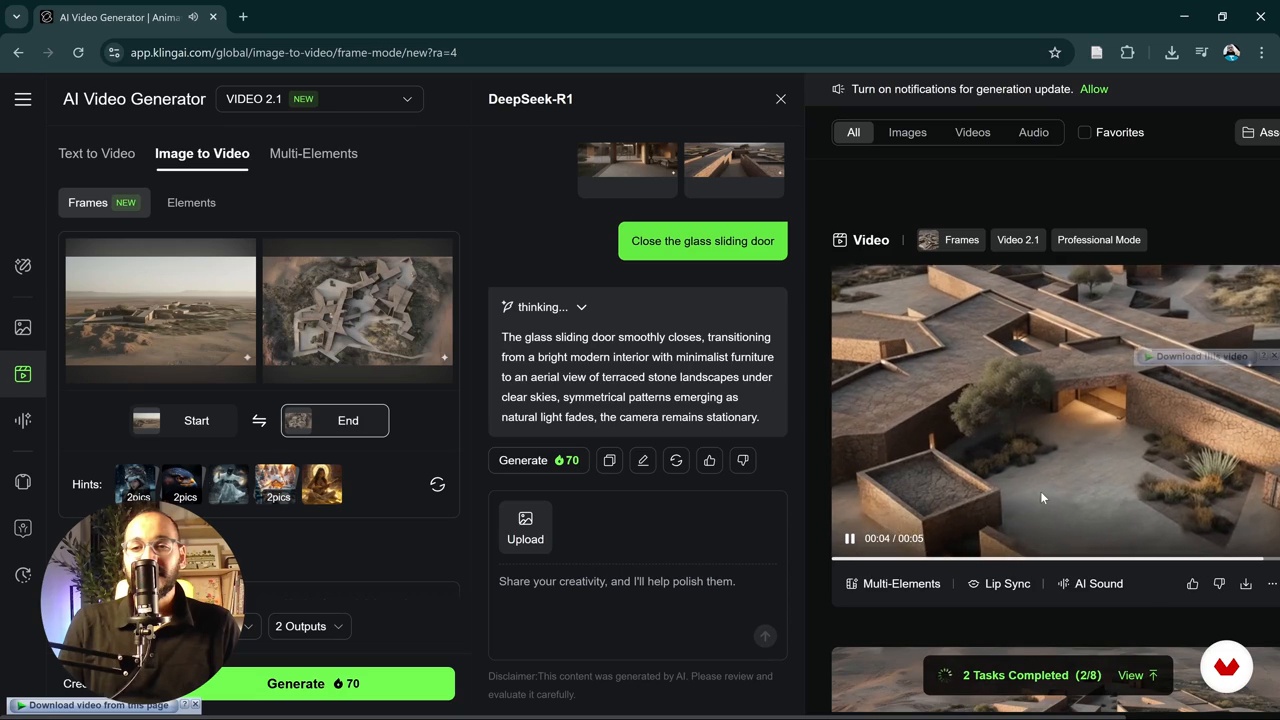This screenshot has height=720, width=1280.
Task: Open Lip Sync for this video
Action: 998,584
